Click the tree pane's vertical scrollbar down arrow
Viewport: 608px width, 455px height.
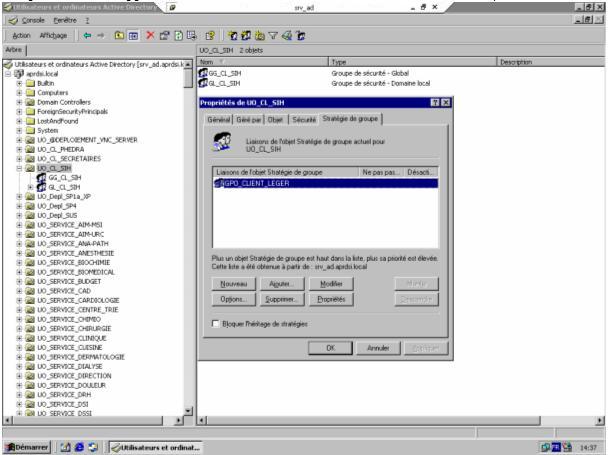[188, 411]
